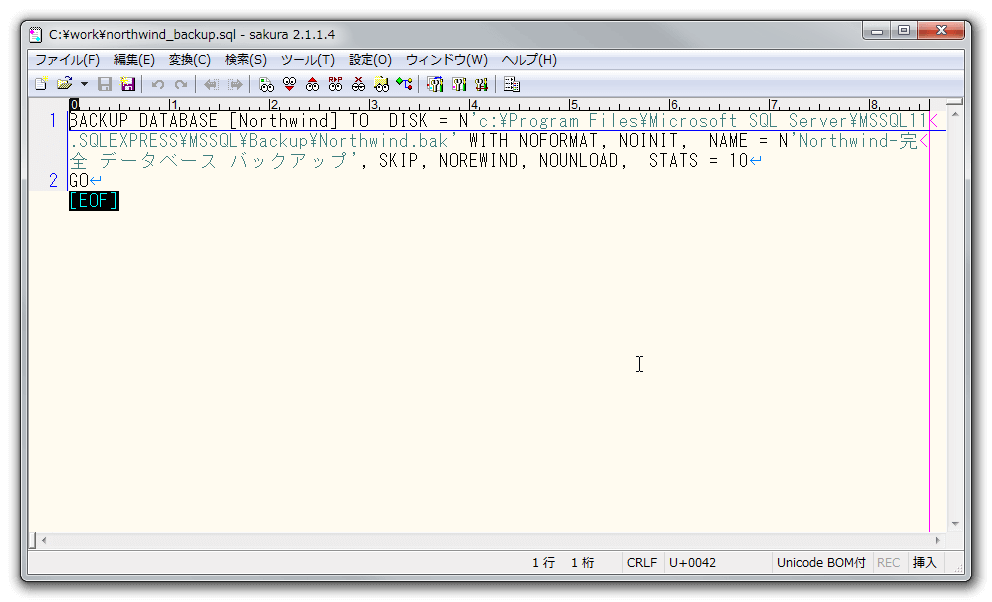Toggle the REC macro recording indicator

coord(888,563)
